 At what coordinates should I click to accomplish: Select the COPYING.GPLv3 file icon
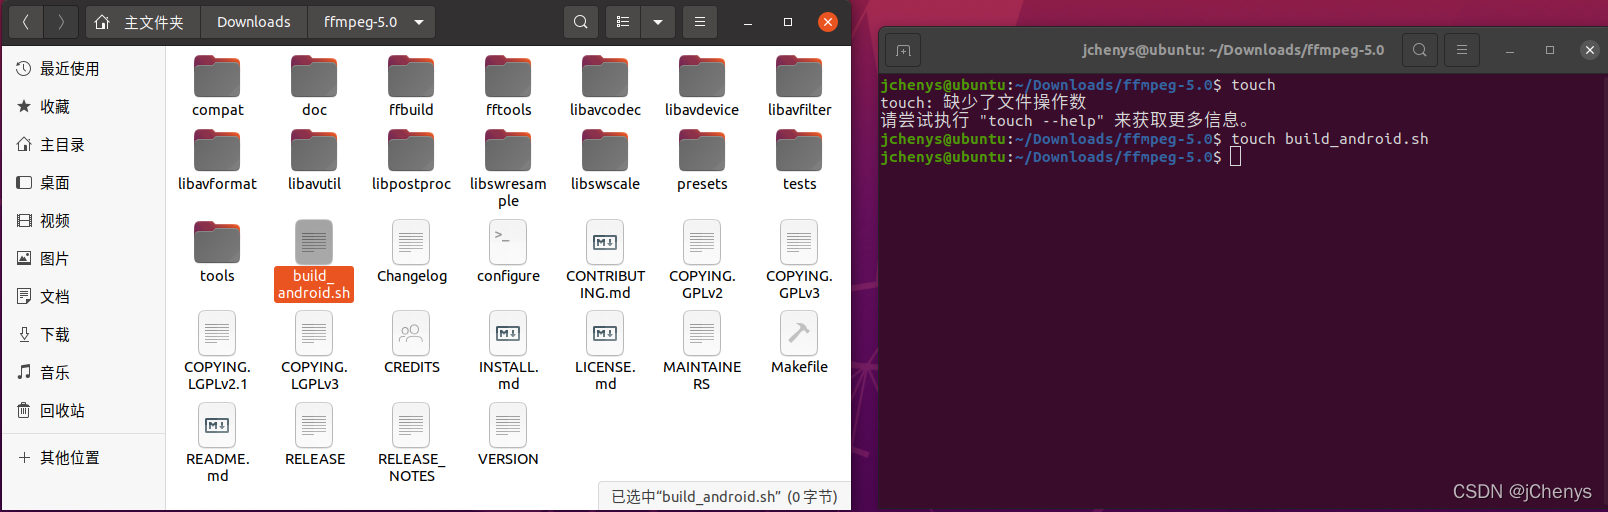pos(799,242)
